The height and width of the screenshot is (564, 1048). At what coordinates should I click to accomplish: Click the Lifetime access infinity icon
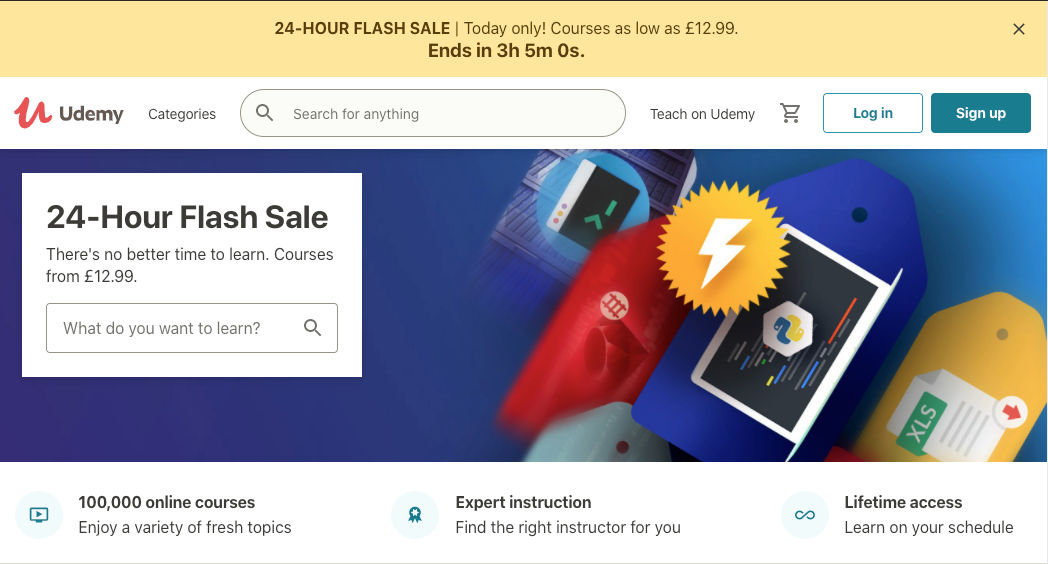(805, 515)
